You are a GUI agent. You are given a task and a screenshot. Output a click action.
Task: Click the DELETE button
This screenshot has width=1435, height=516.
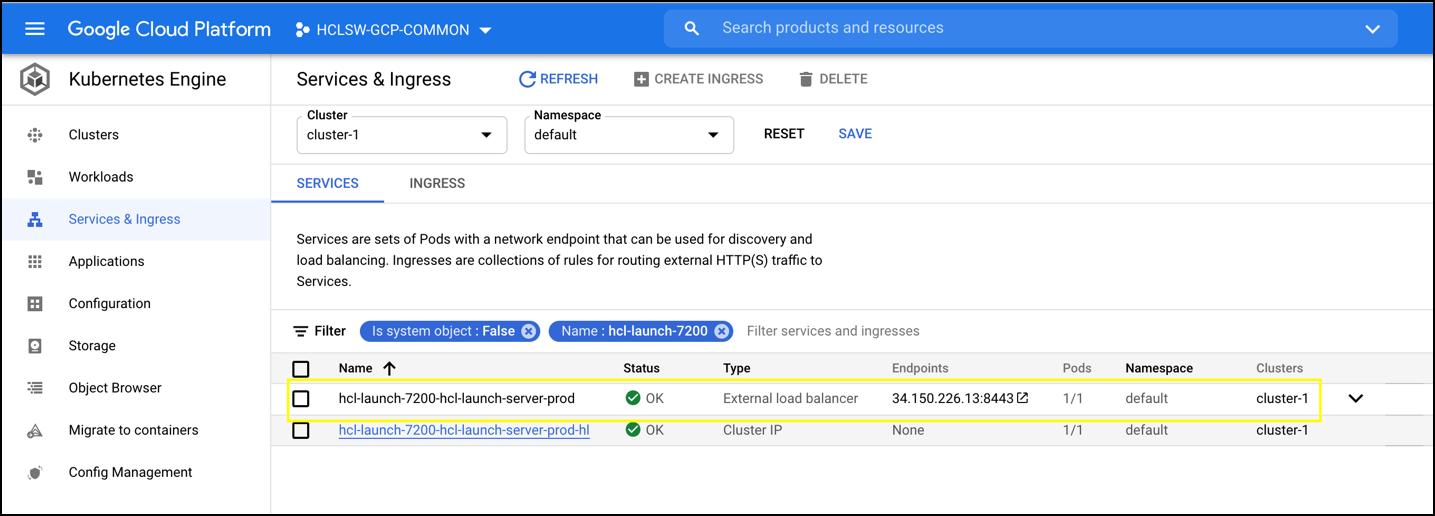832,79
